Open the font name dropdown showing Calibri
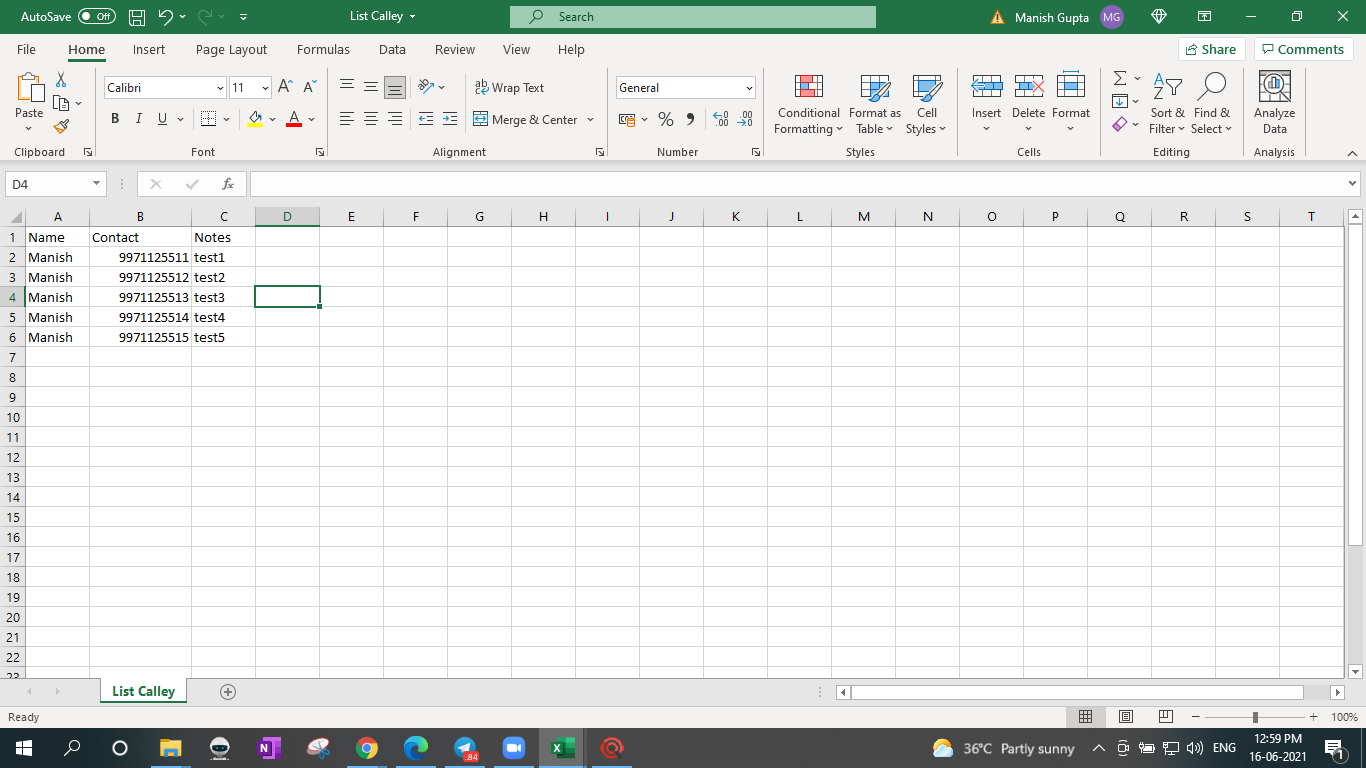Screen dimensions: 1366x768 pos(220,88)
